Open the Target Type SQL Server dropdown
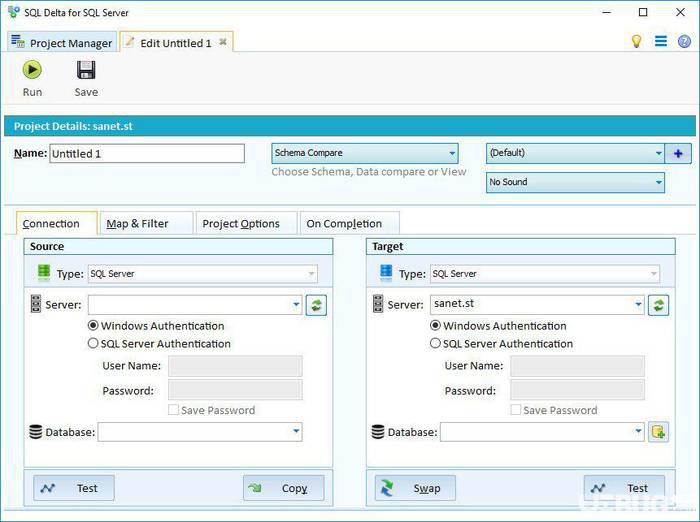 [x=545, y=274]
